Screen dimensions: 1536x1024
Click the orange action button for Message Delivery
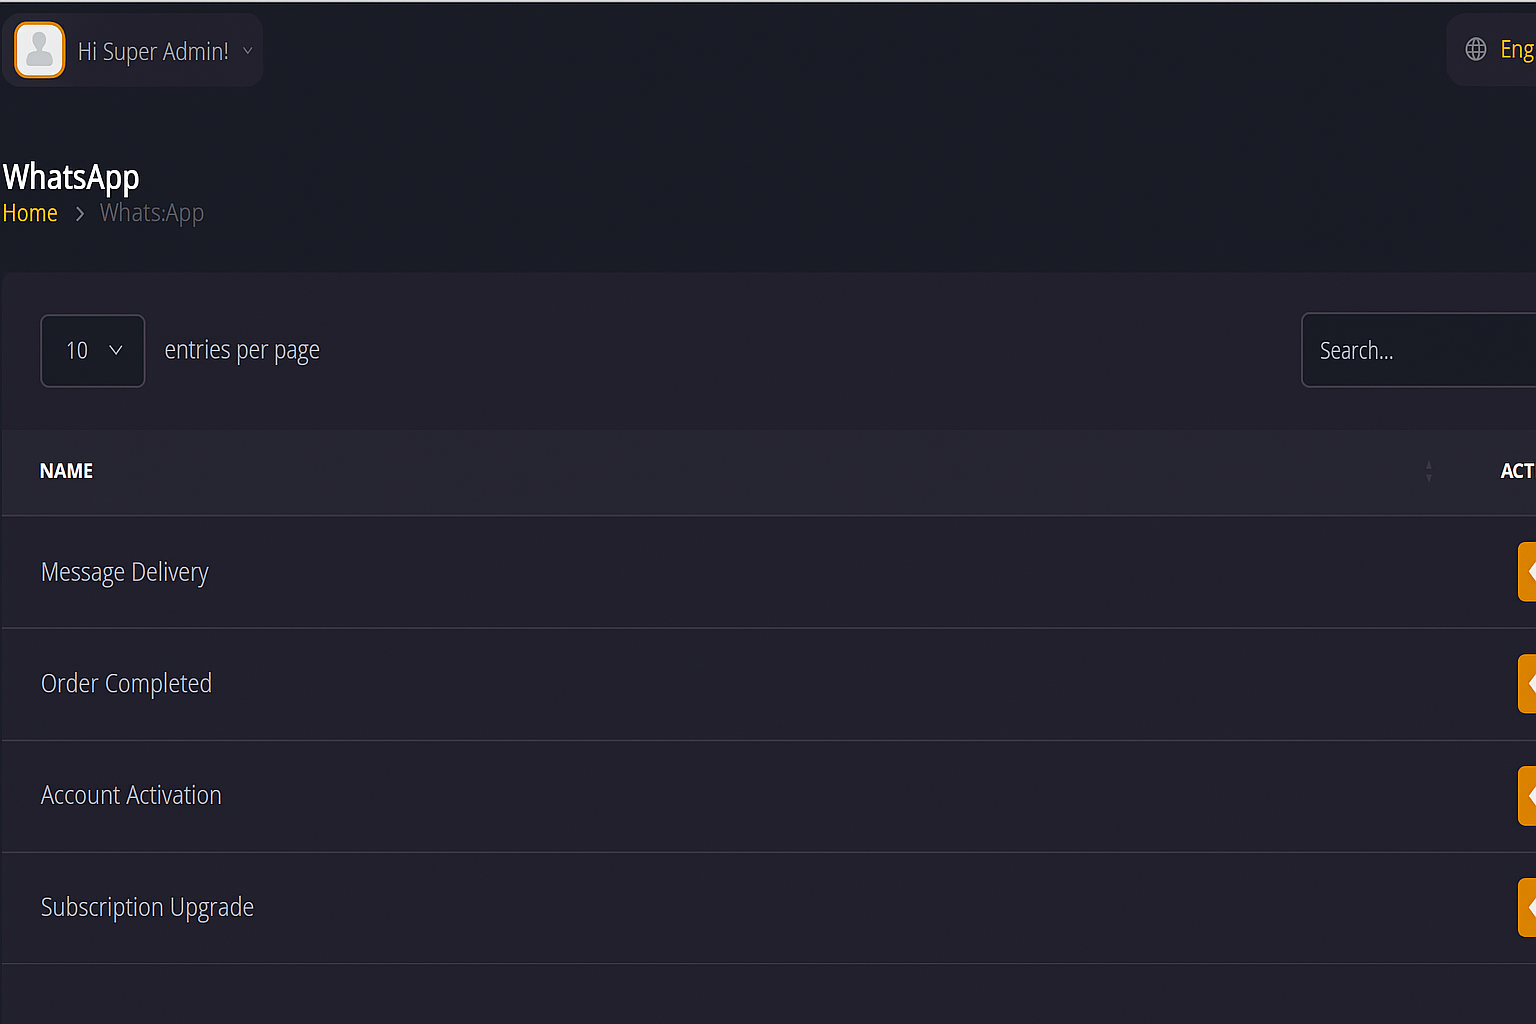pos(1527,572)
